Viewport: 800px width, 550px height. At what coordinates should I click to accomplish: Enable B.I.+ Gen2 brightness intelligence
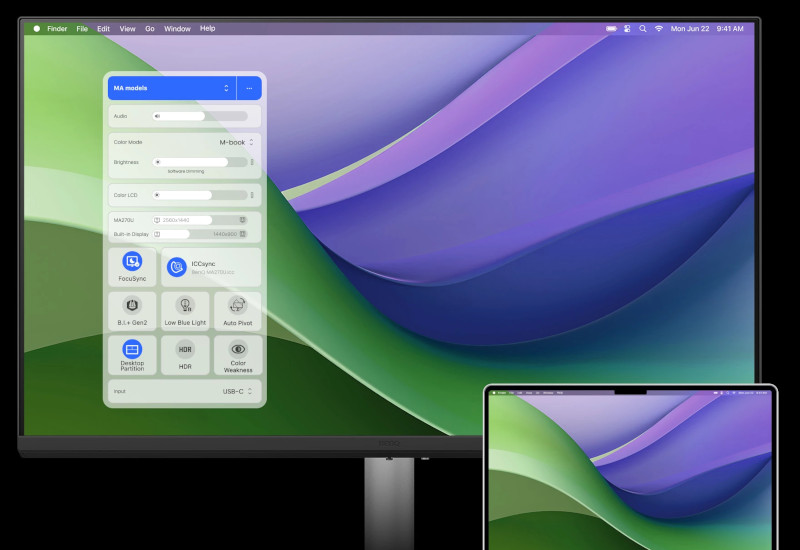click(x=132, y=306)
